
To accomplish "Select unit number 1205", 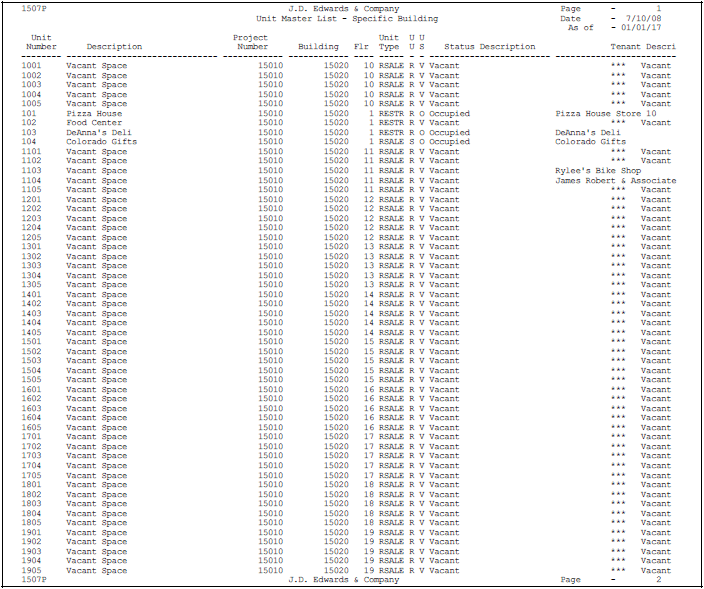I will point(31,237).
